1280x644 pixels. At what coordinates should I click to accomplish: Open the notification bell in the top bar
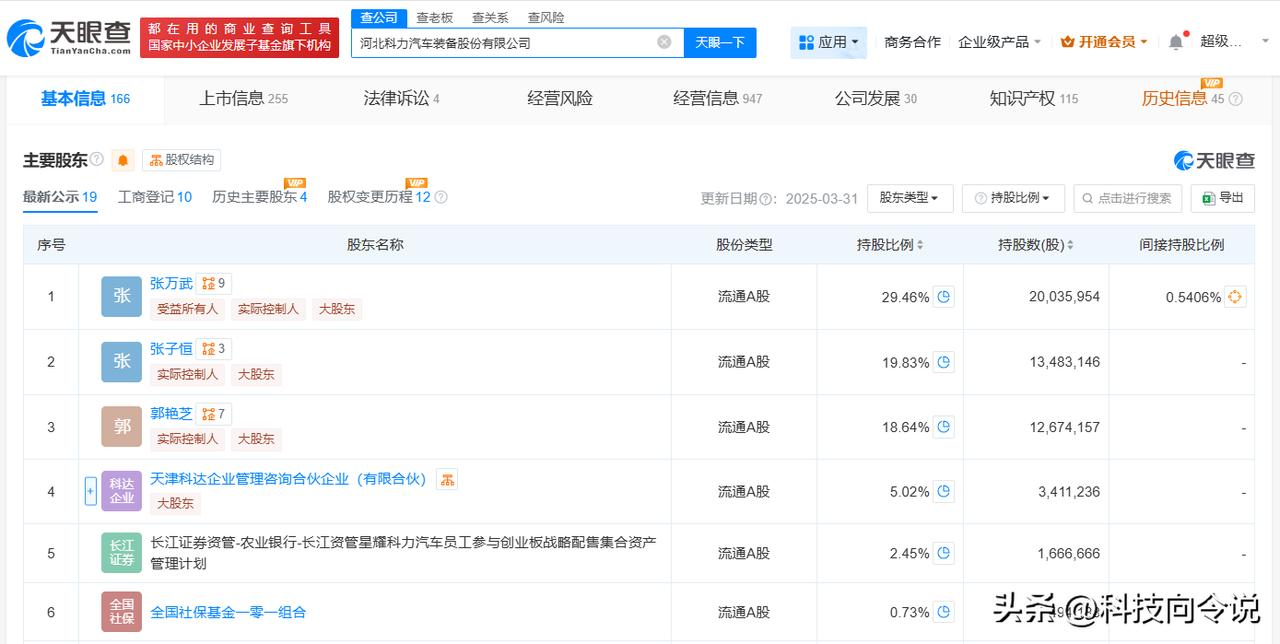[x=1176, y=42]
